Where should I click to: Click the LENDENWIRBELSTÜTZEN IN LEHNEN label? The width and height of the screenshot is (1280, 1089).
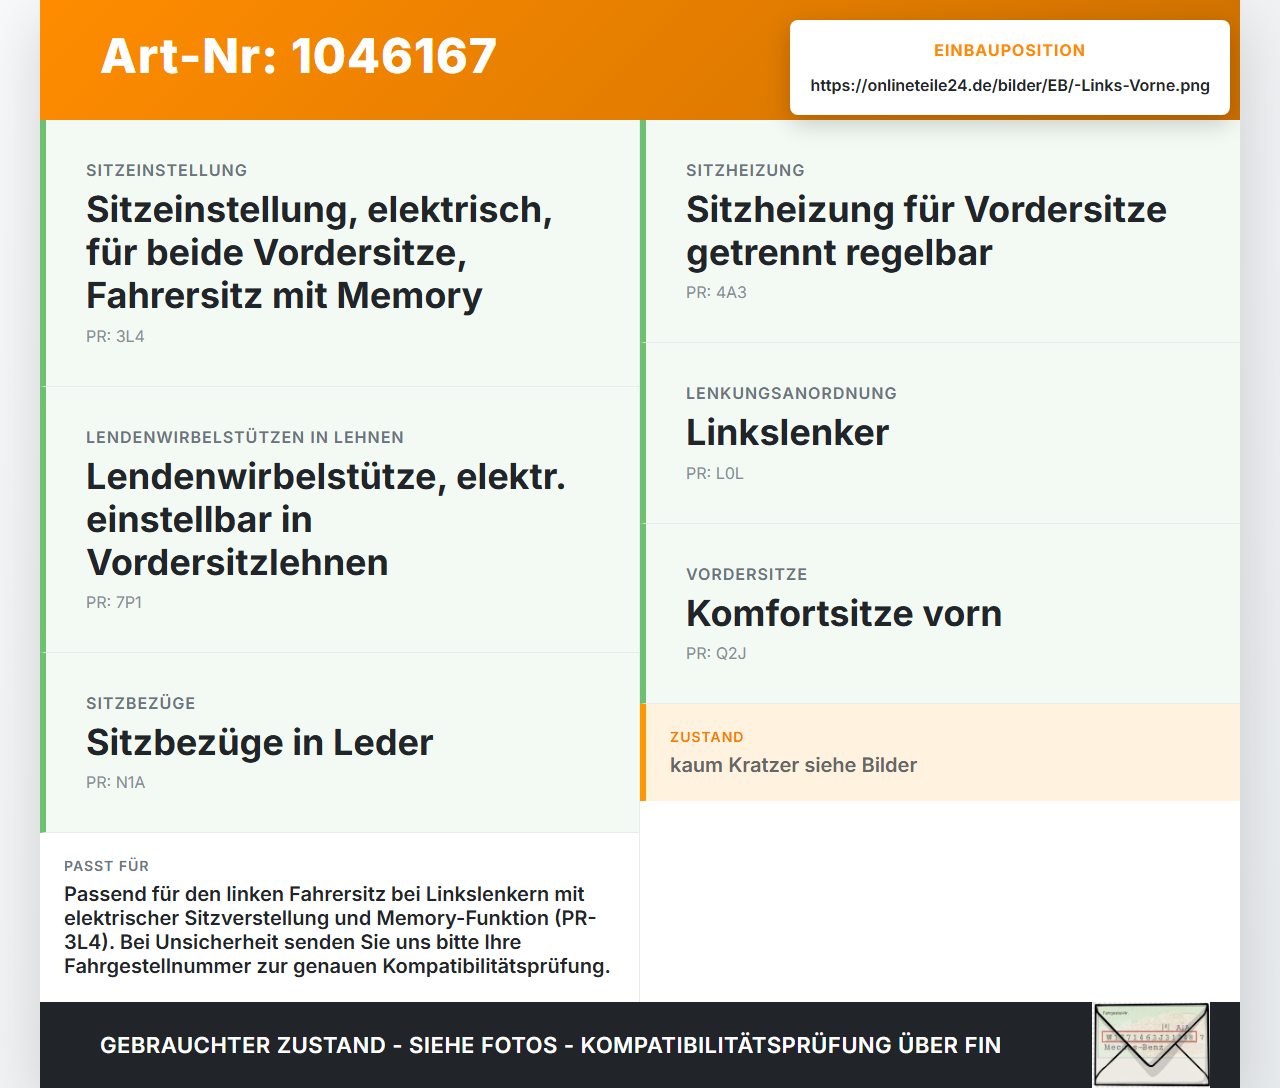[x=245, y=437]
